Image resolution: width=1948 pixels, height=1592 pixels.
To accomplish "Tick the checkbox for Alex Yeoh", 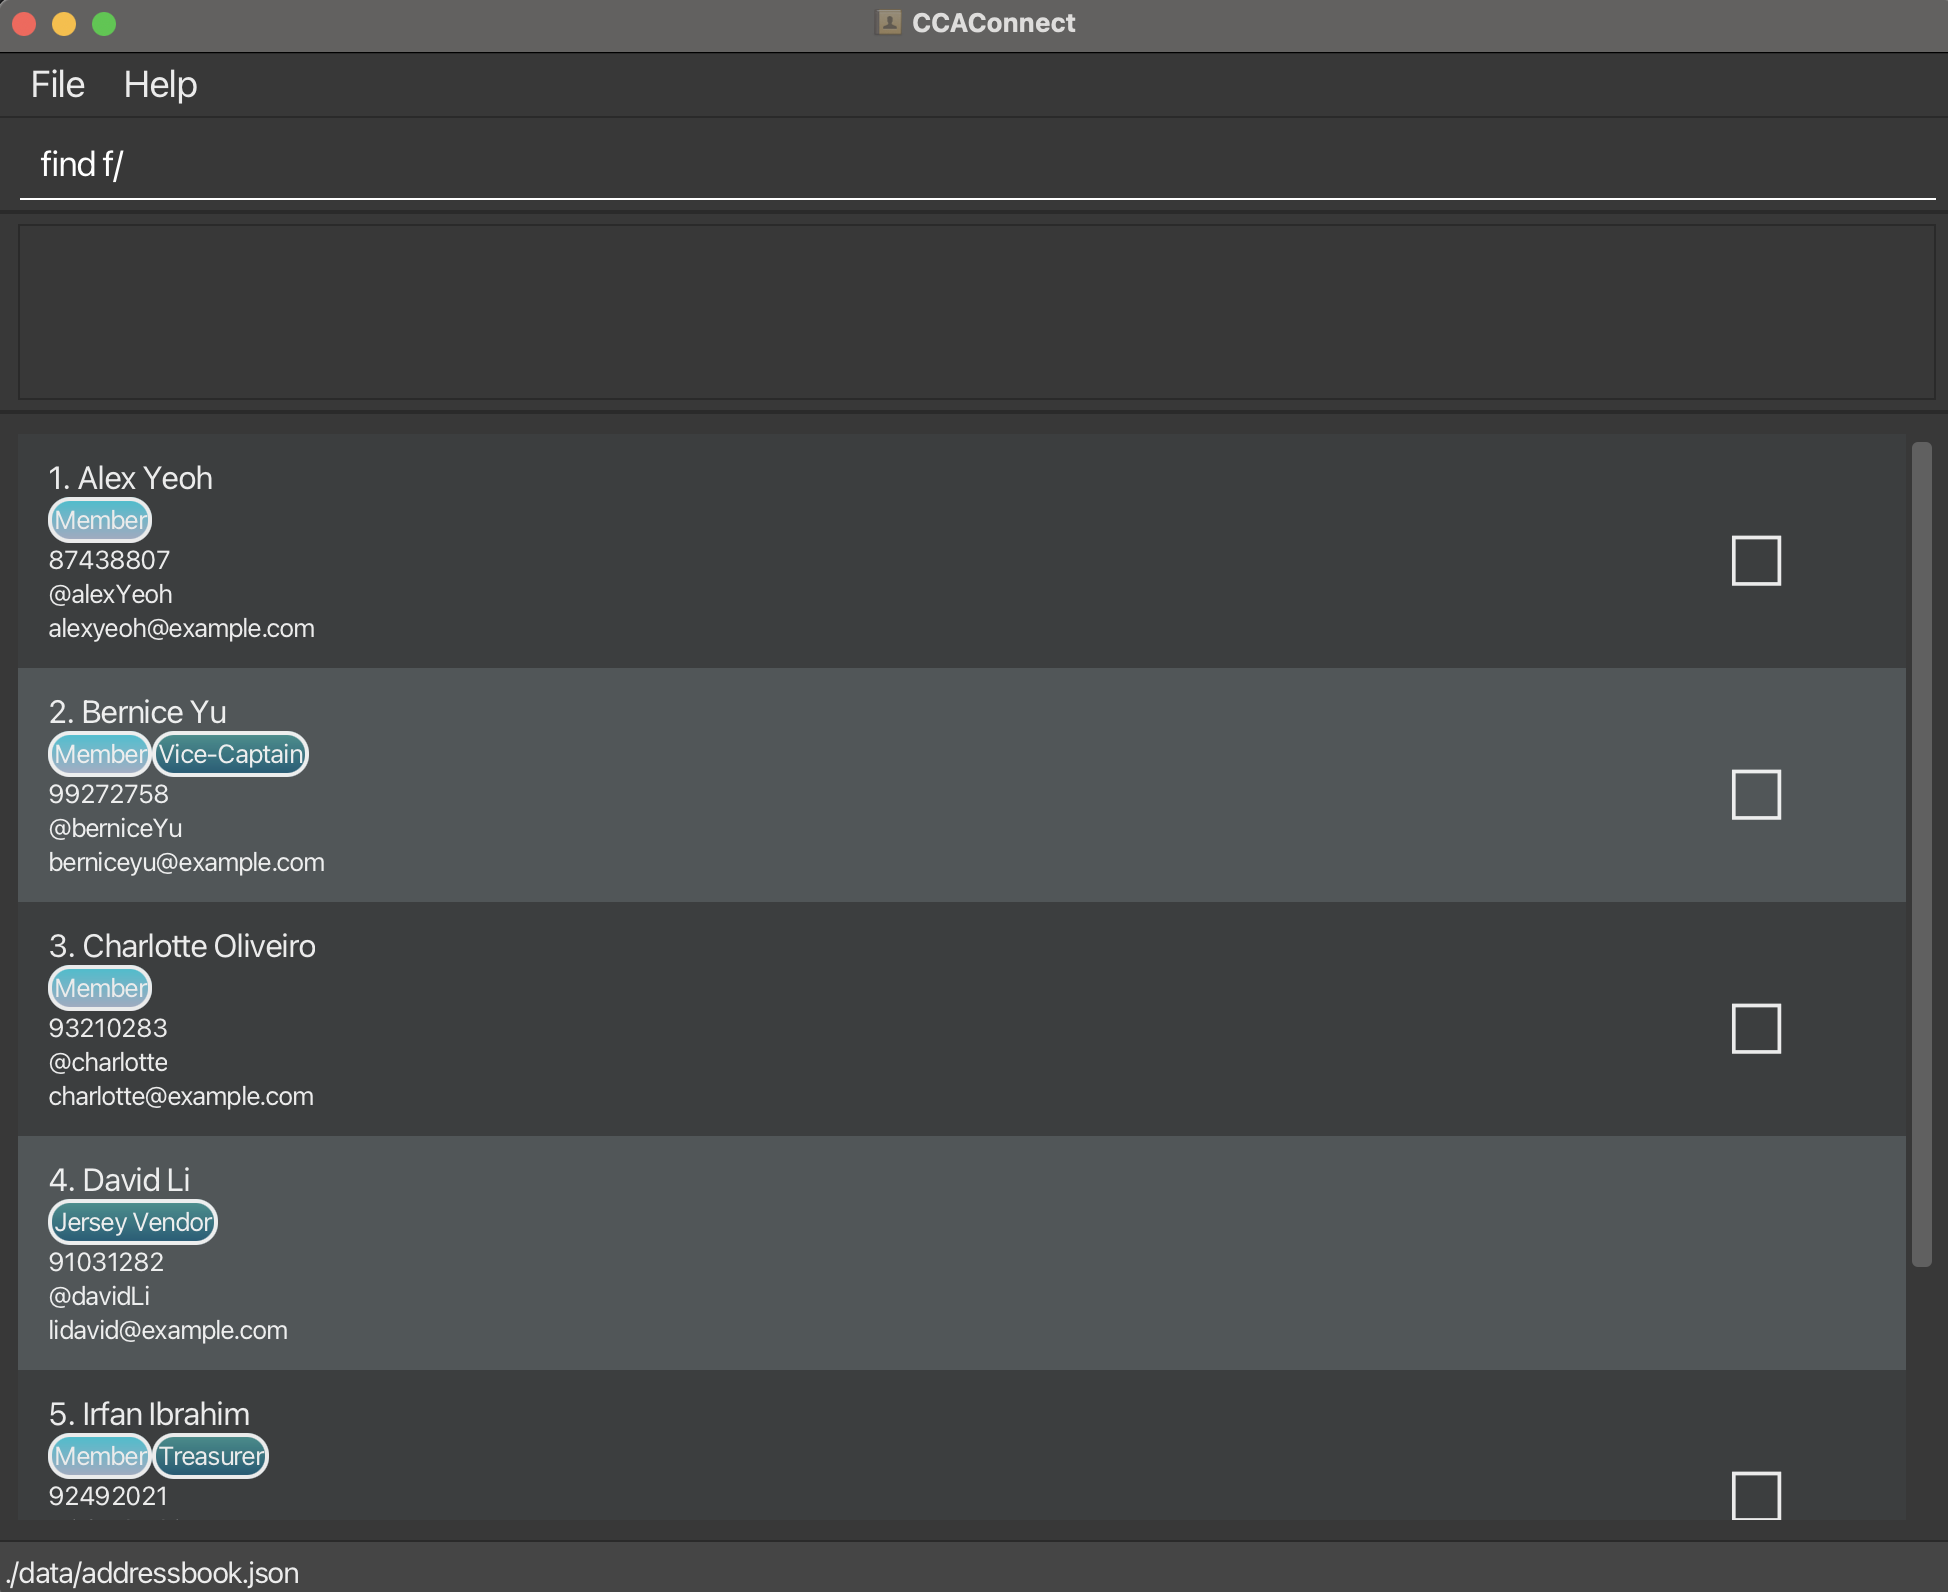I will click(x=1755, y=560).
